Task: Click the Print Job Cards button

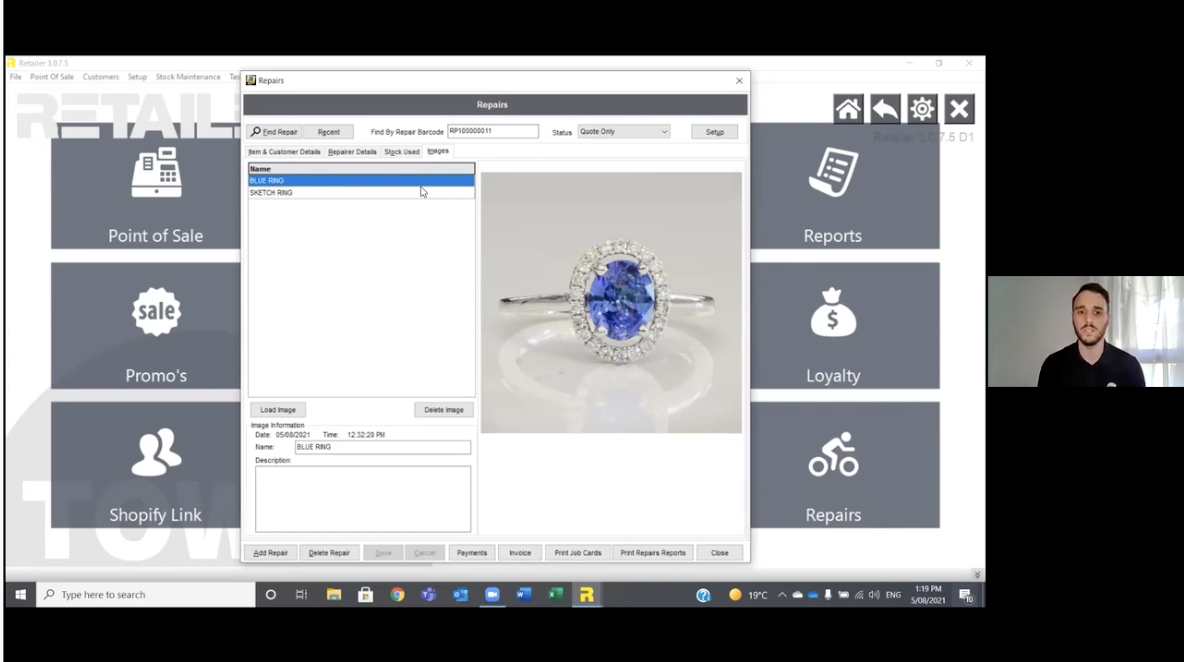Action: [x=577, y=552]
